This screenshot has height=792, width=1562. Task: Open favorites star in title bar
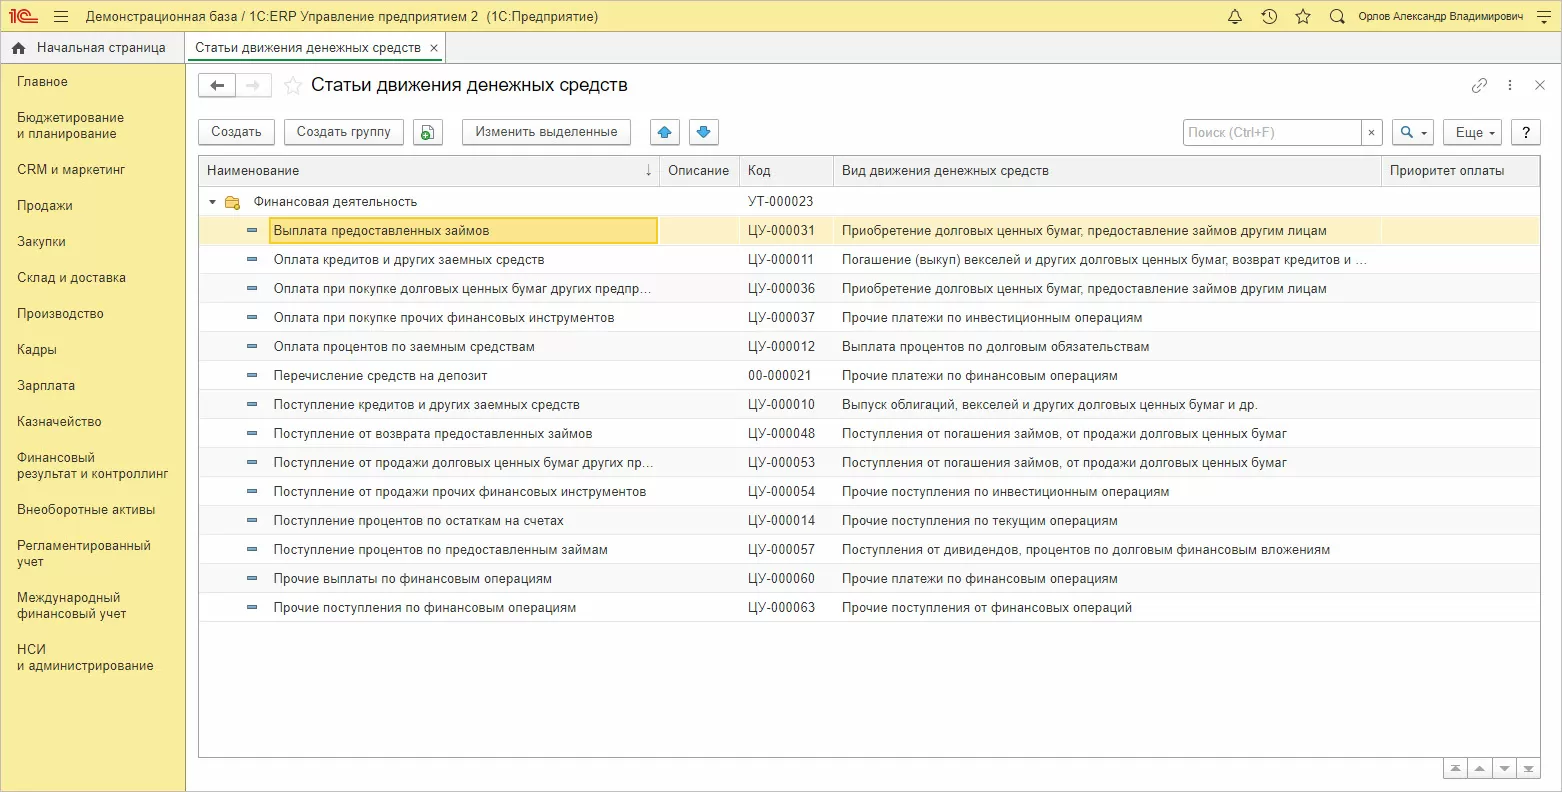click(x=1302, y=17)
